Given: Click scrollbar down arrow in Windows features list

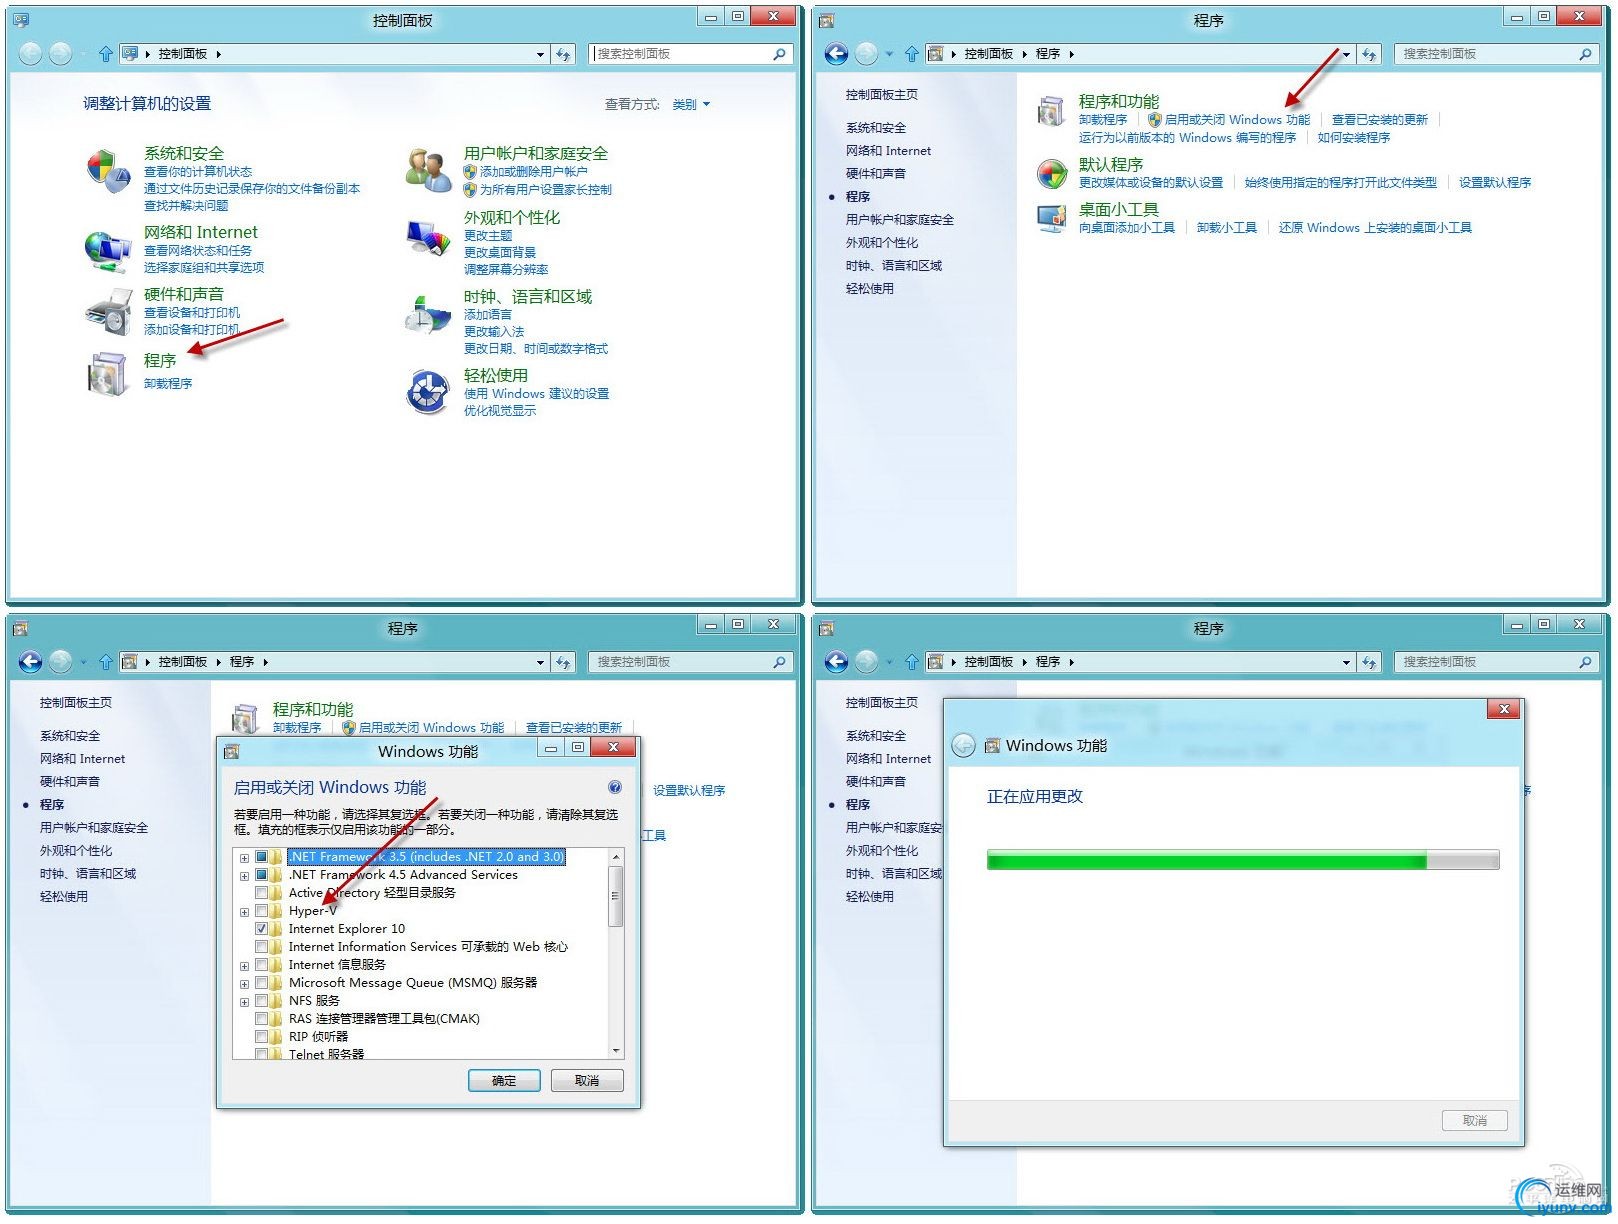Looking at the screenshot, I should click(616, 1051).
